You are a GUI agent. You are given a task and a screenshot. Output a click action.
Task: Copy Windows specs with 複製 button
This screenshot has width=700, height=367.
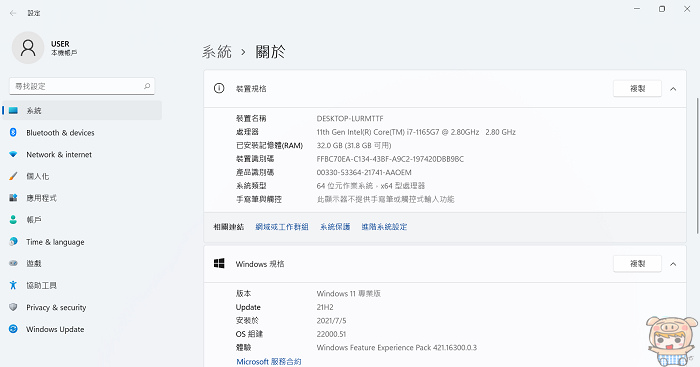pyautogui.click(x=637, y=263)
